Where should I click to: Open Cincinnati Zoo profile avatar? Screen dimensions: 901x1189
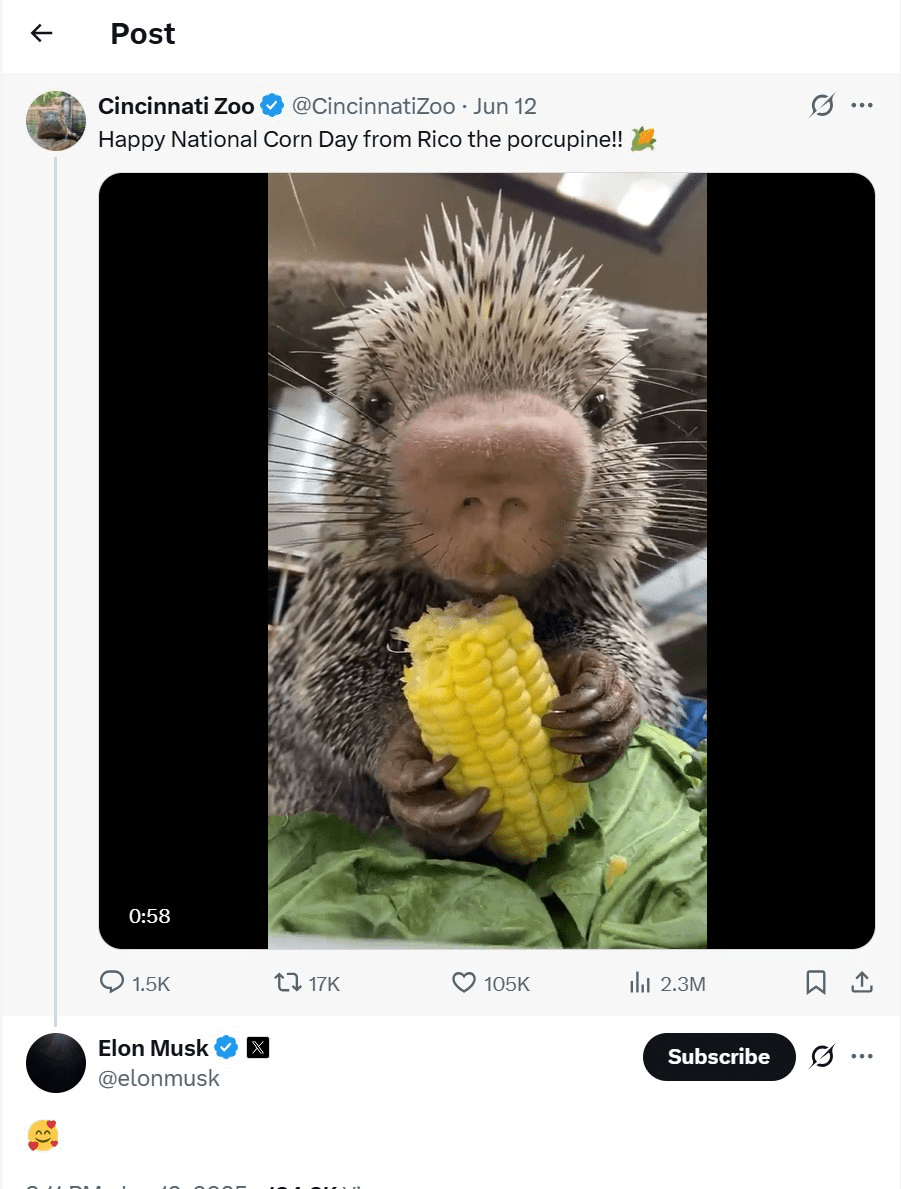(55, 121)
